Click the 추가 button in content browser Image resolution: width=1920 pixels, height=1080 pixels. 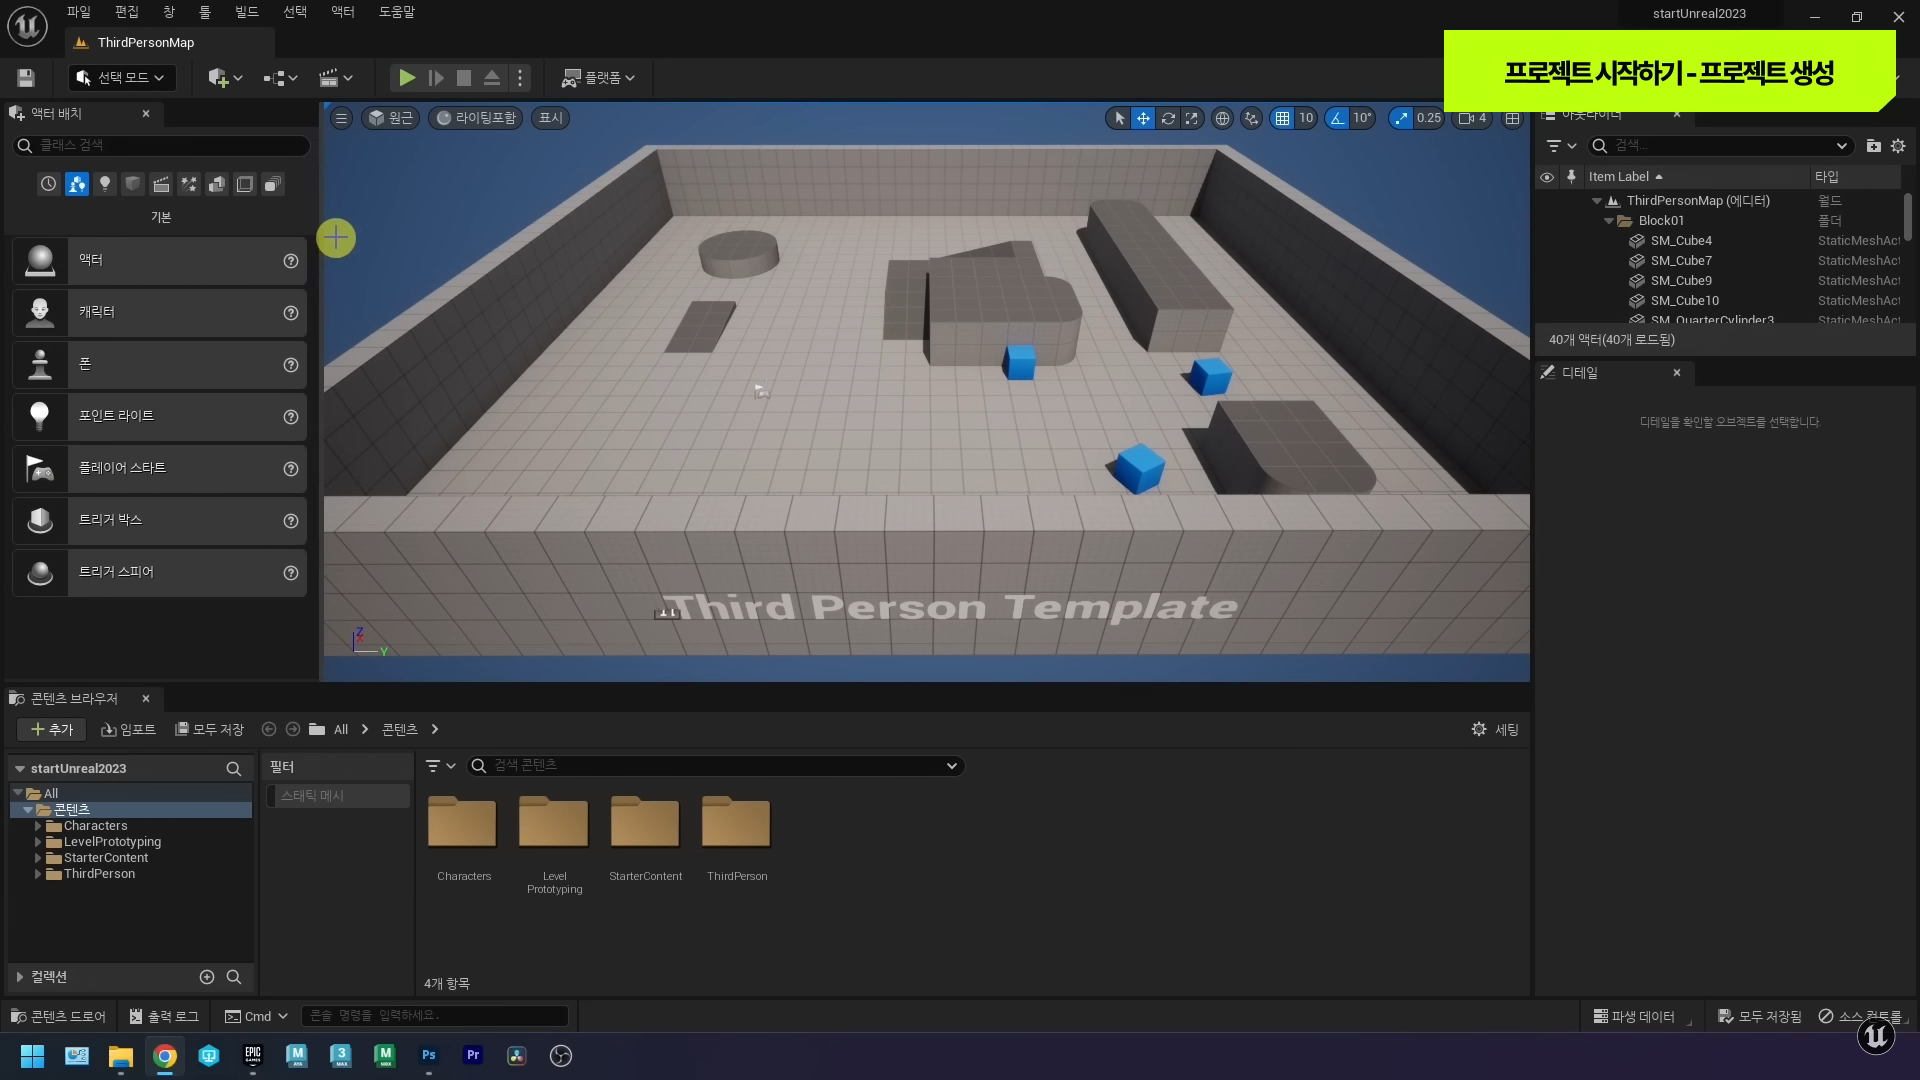(52, 729)
